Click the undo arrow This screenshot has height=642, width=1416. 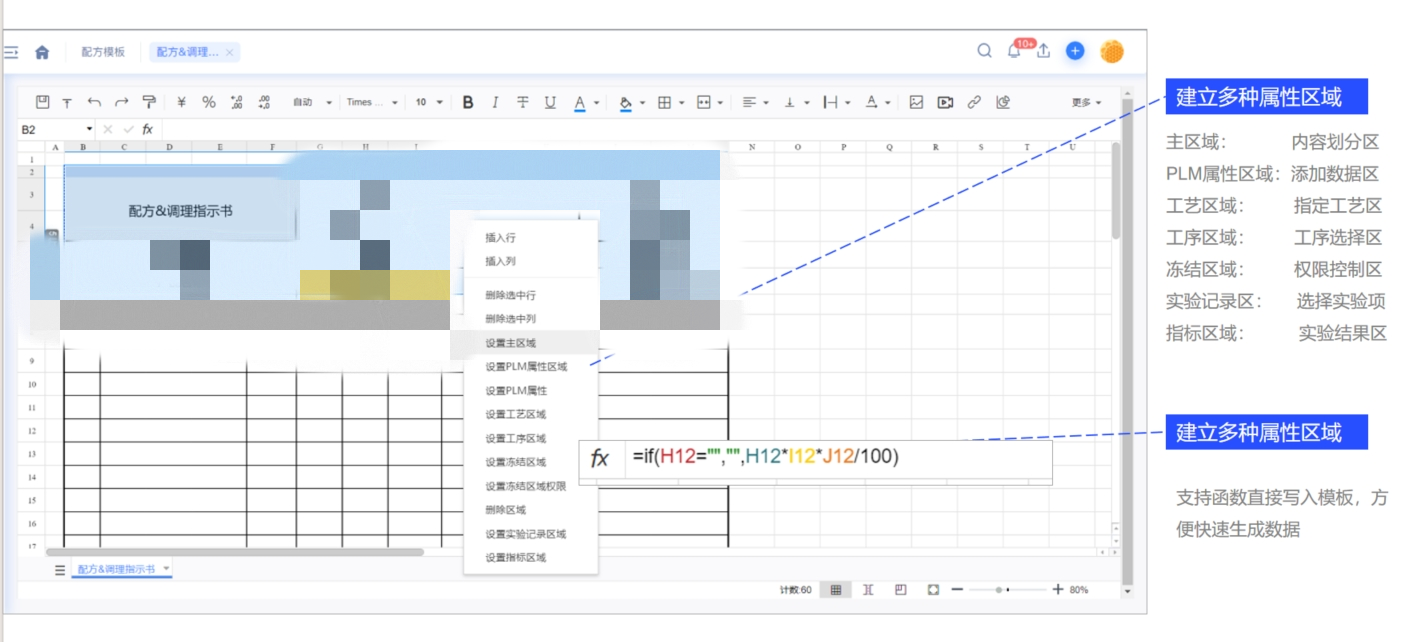pyautogui.click(x=94, y=102)
